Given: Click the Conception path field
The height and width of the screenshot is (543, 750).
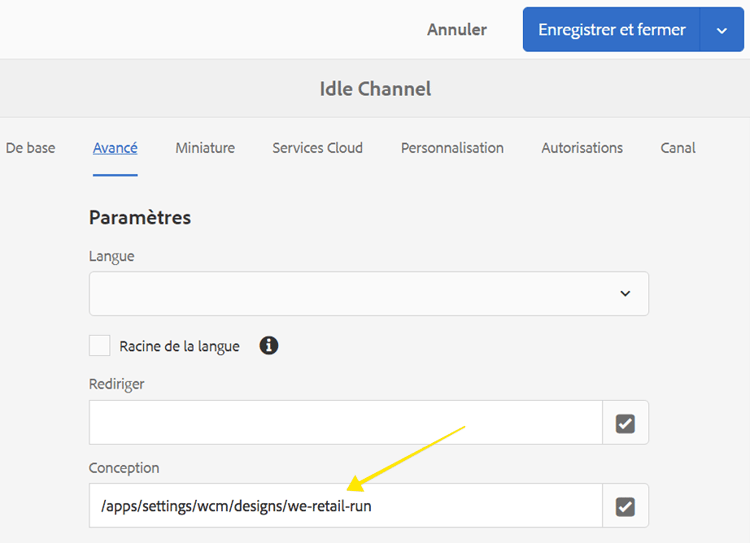Looking at the screenshot, I should pyautogui.click(x=345, y=506).
